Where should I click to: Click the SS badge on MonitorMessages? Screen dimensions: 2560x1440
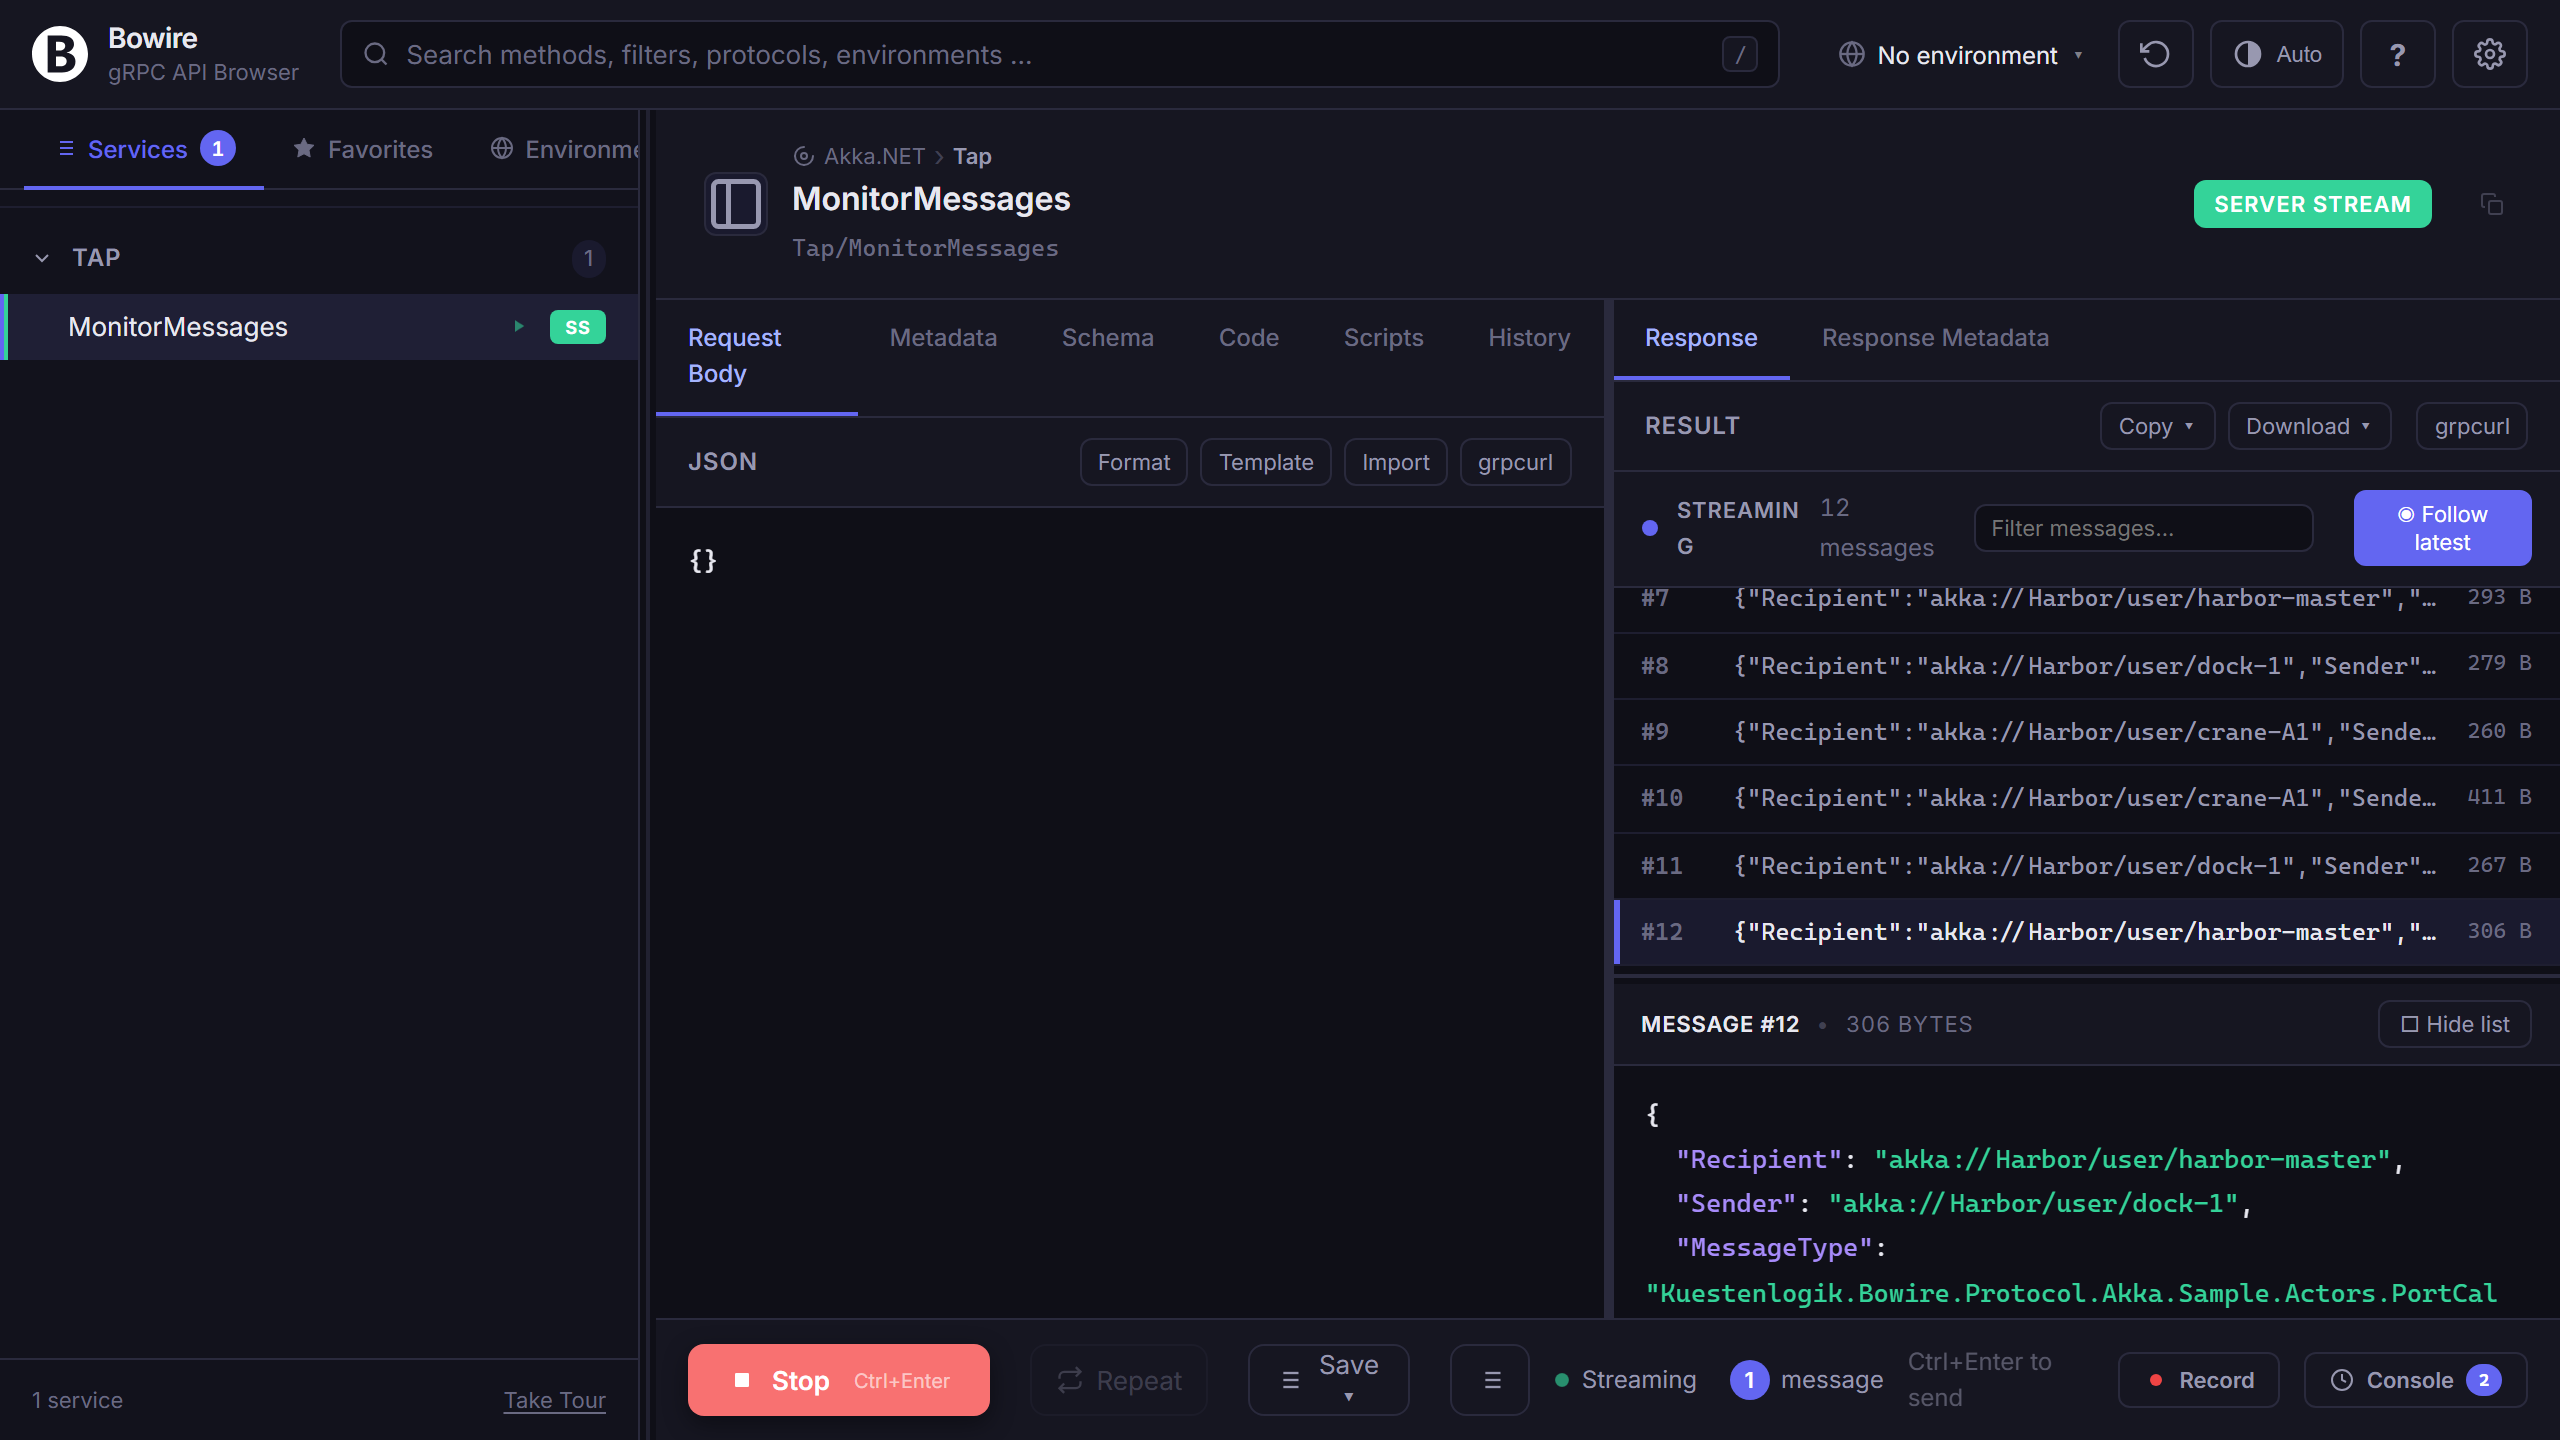click(577, 327)
